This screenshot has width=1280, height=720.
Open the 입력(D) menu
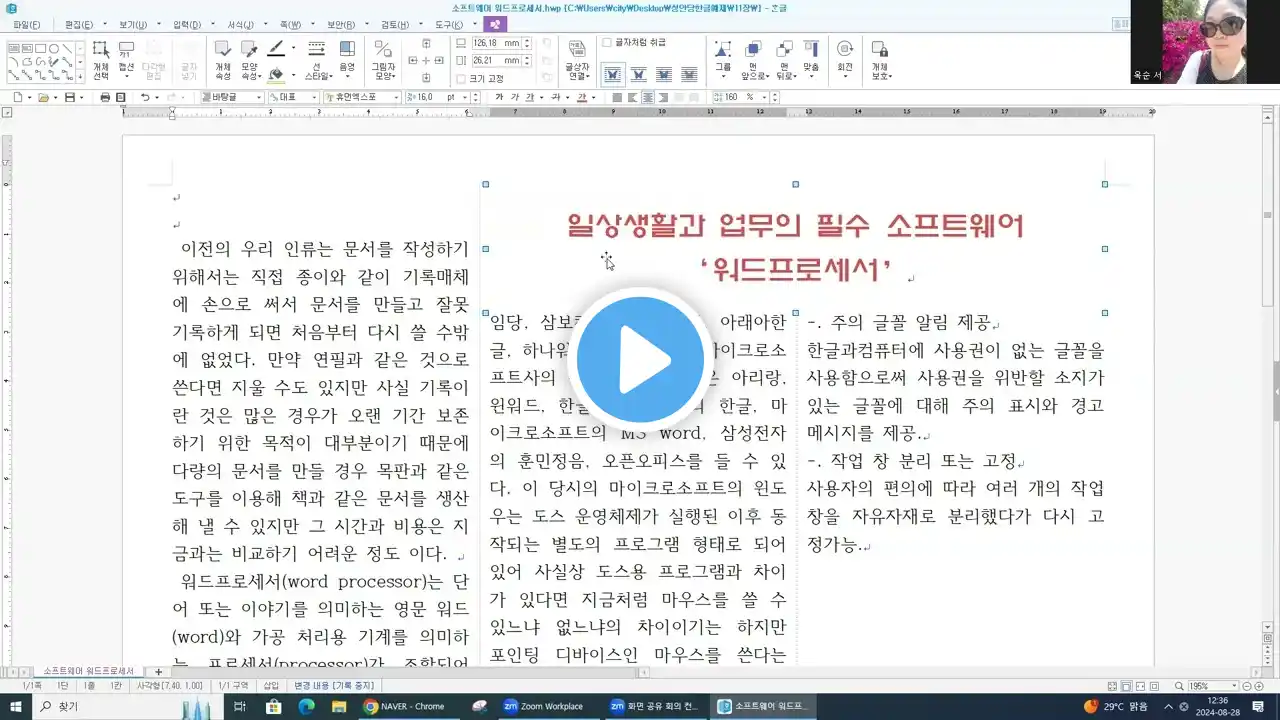point(187,24)
